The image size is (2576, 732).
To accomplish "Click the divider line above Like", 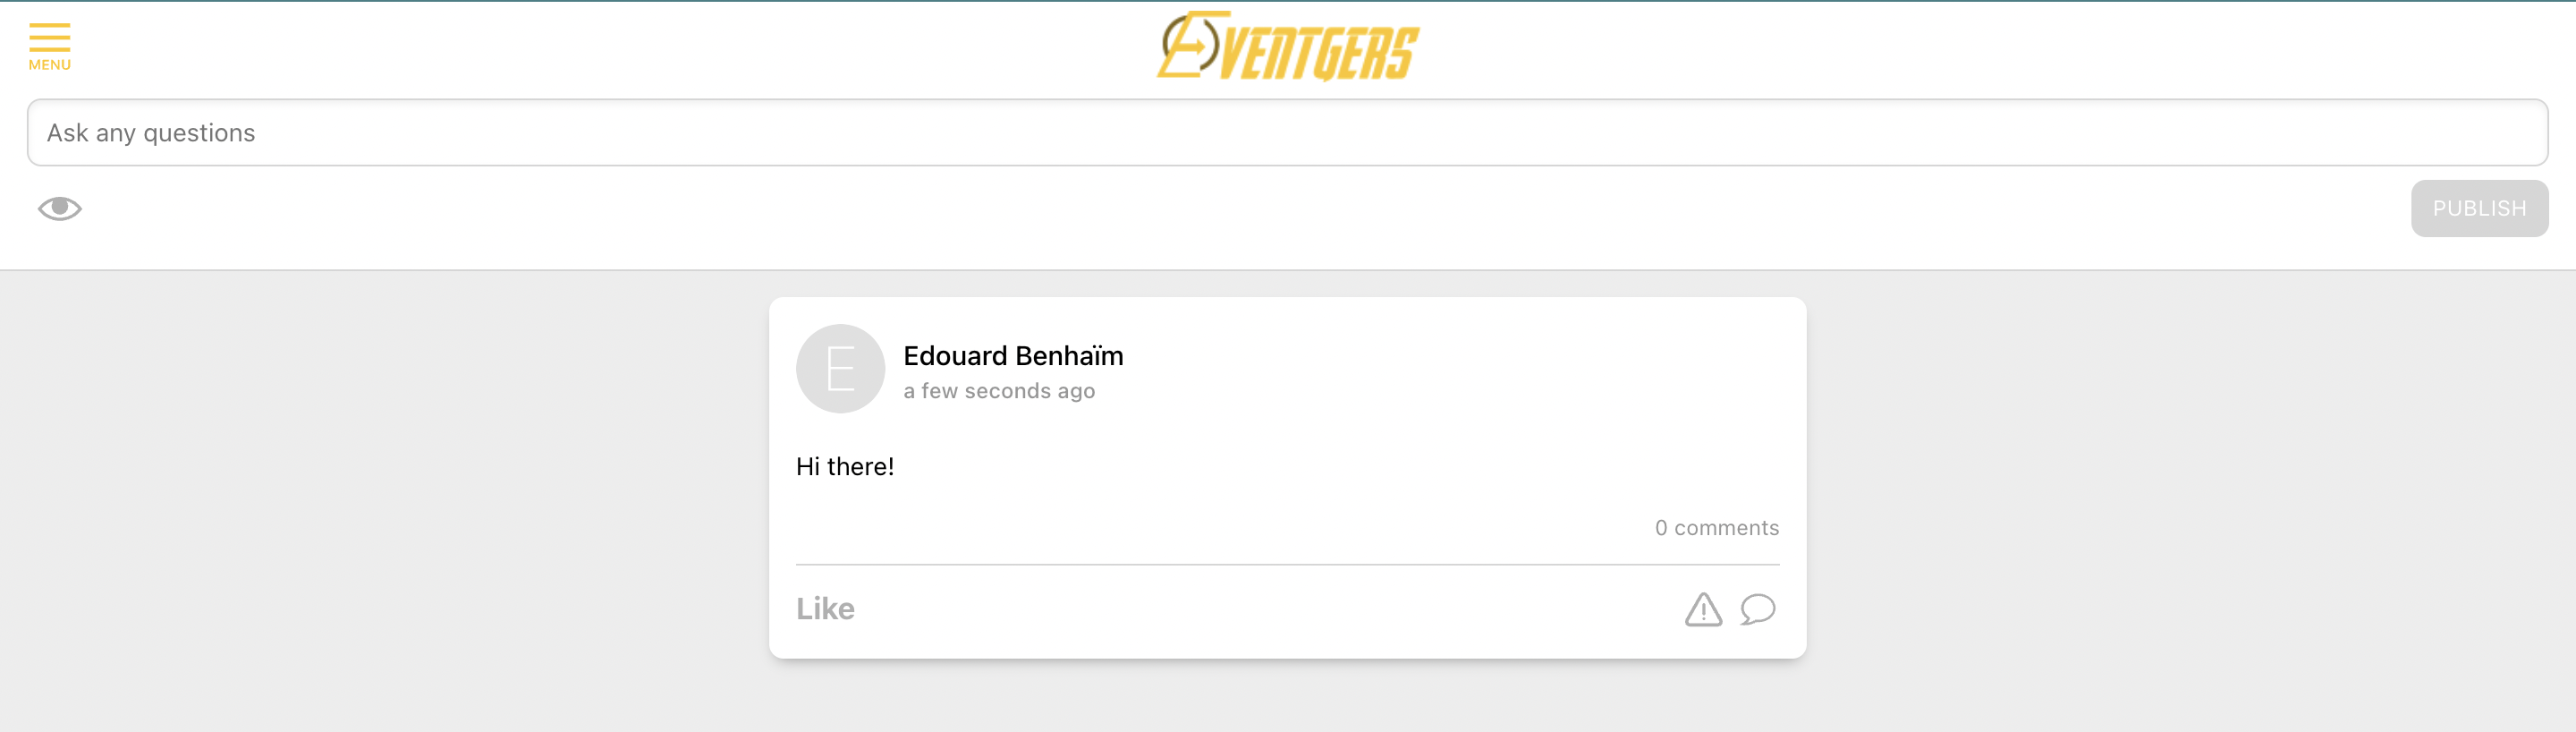I will (x=1287, y=565).
